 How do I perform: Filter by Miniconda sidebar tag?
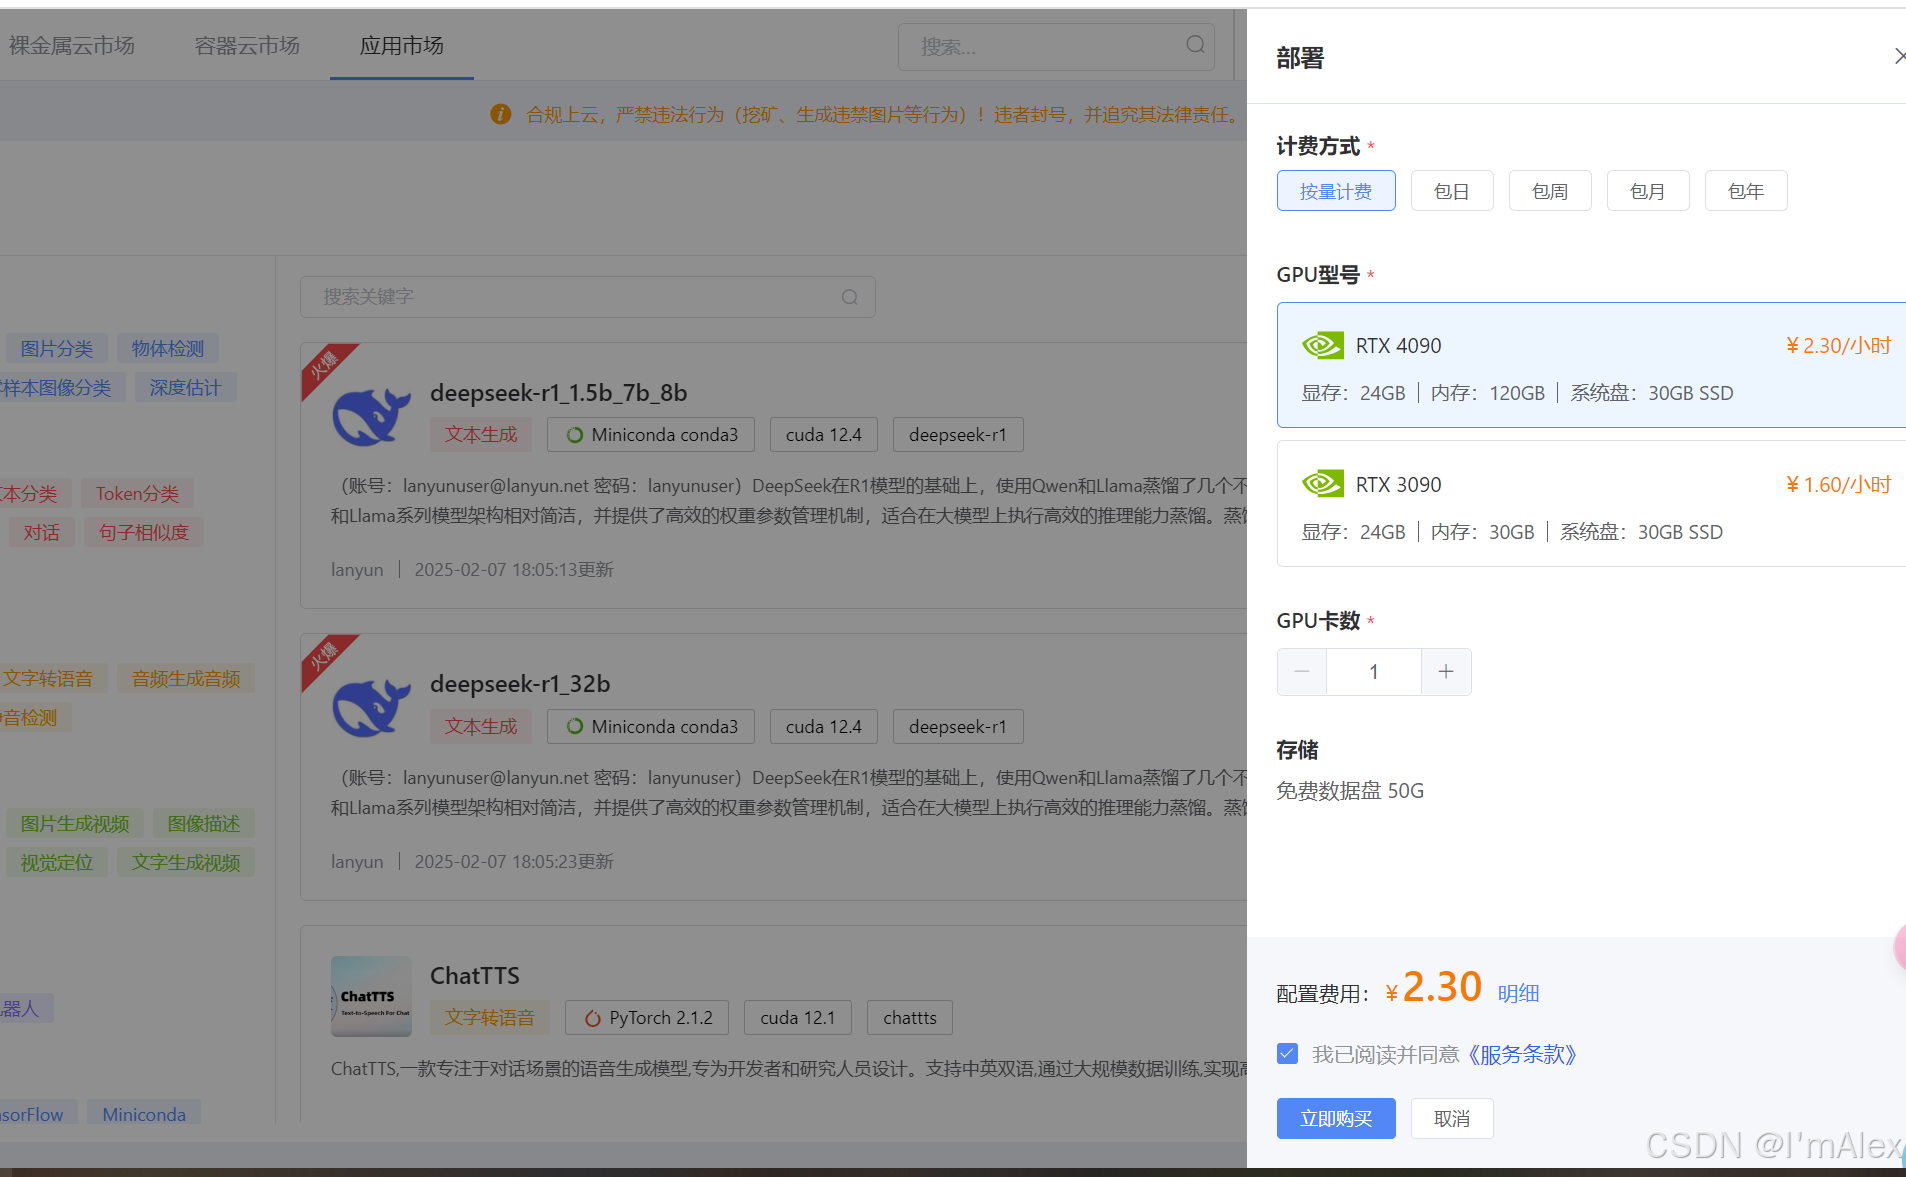[x=144, y=1113]
